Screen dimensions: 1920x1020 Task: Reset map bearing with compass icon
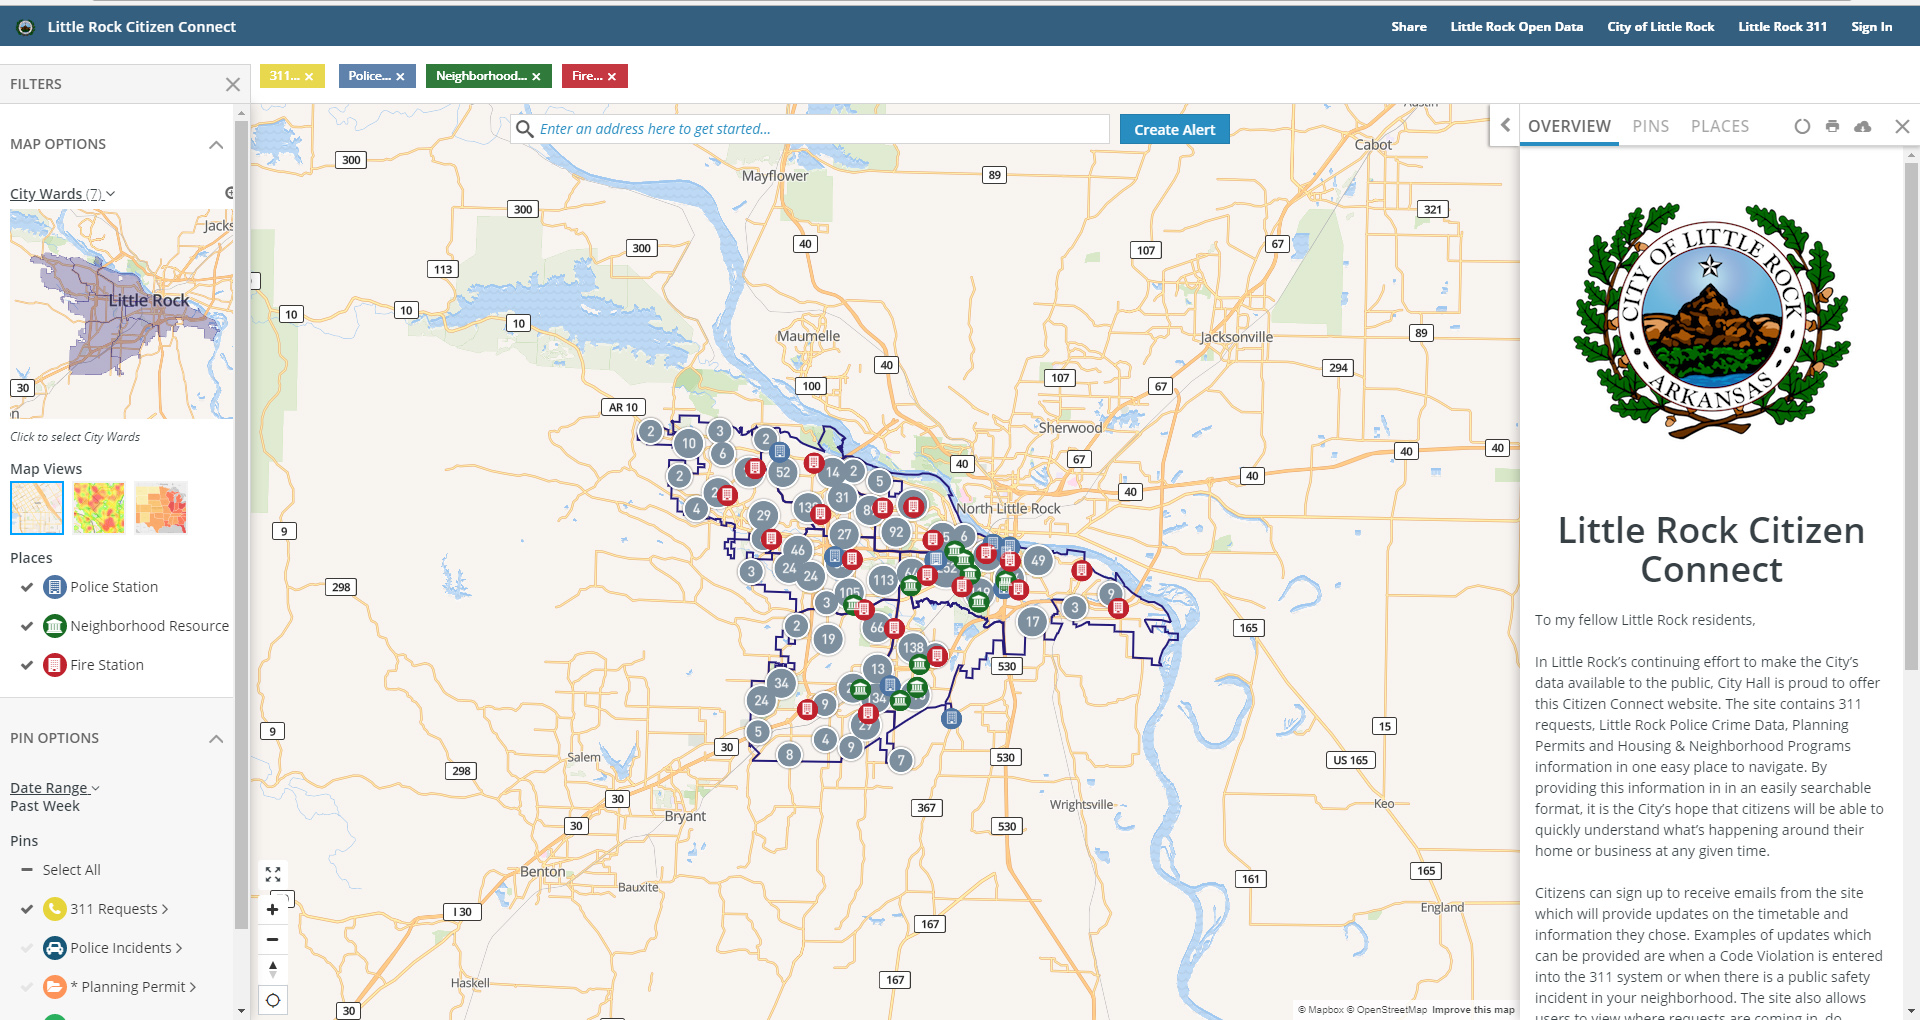pos(273,969)
